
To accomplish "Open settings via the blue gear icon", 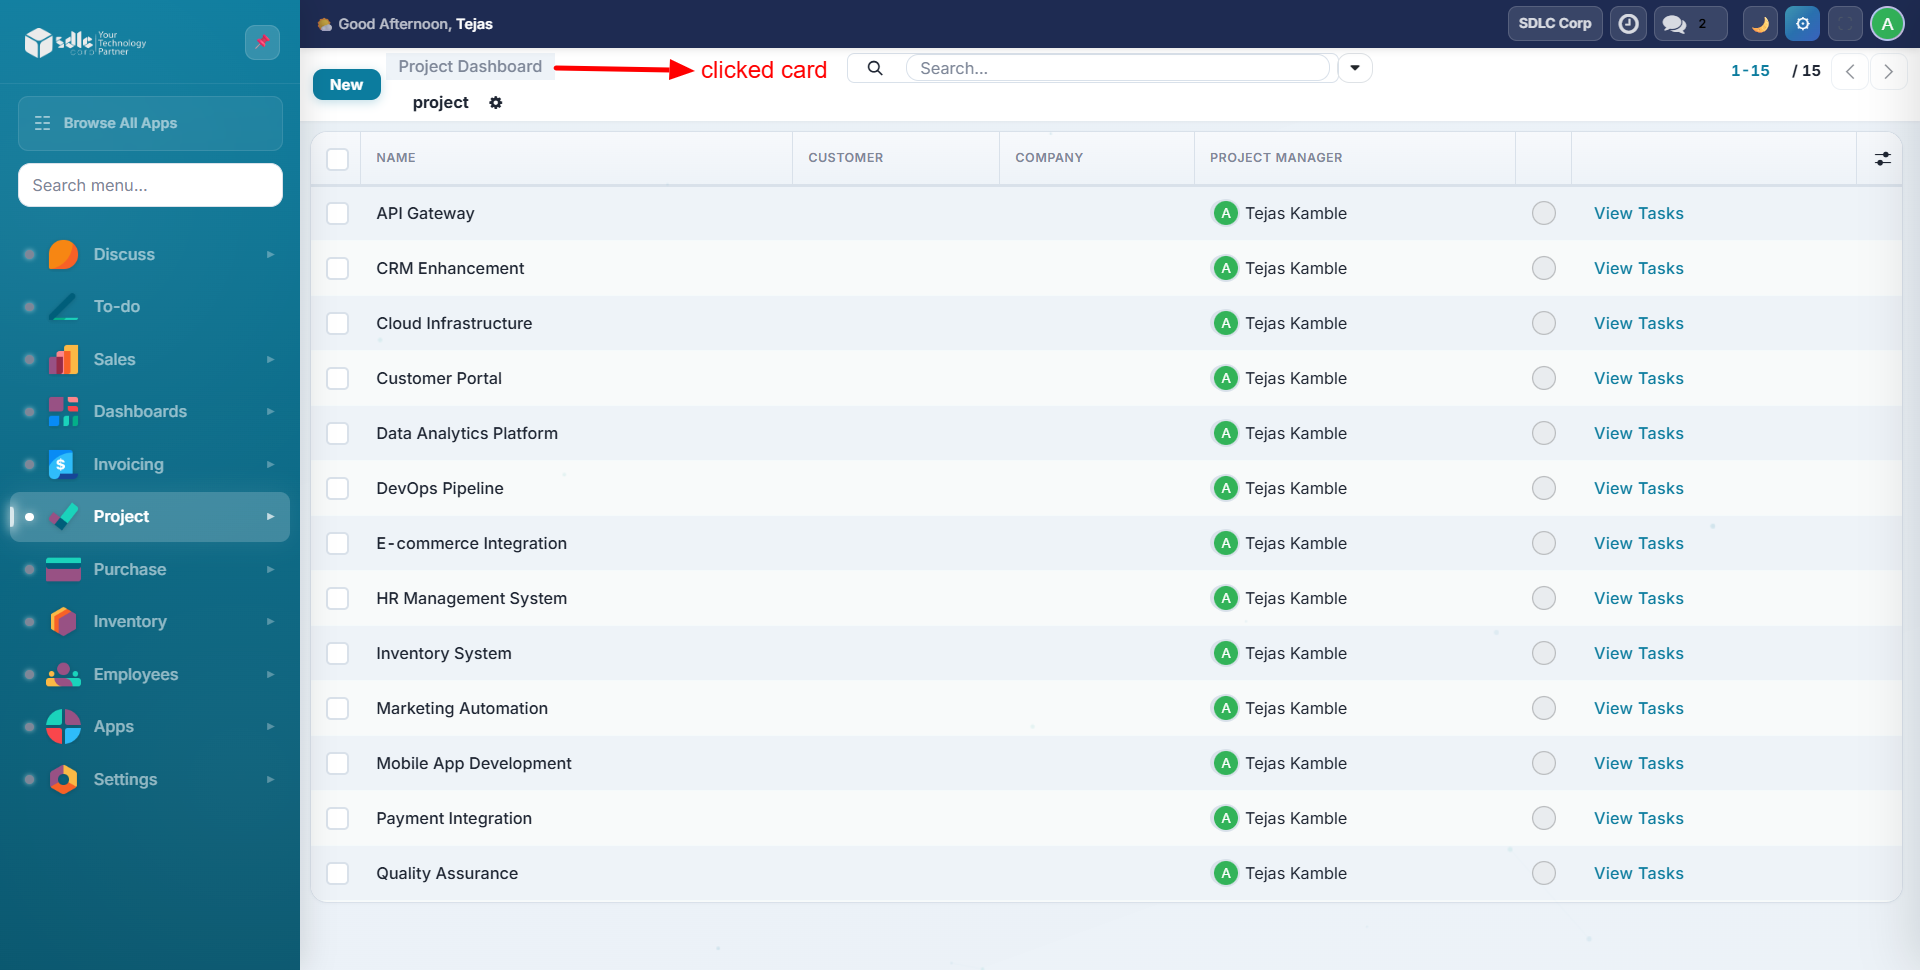I will point(1803,23).
